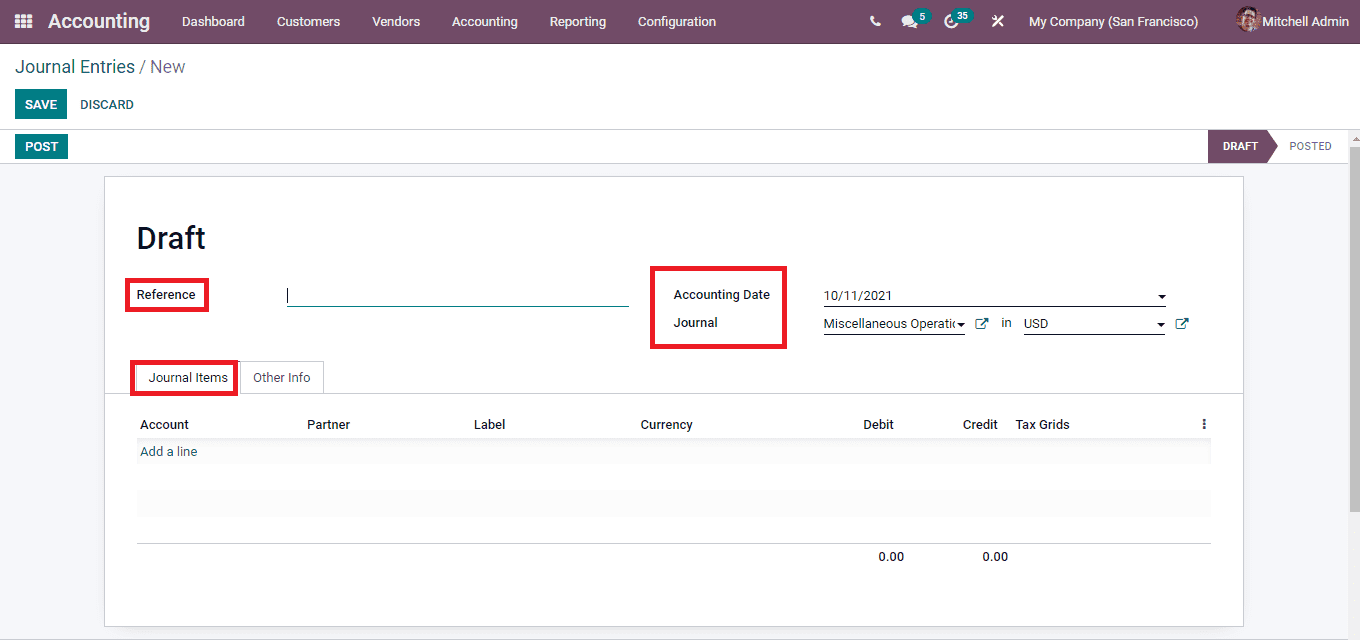Screen dimensions: 1360x640
Task: Open the Reporting menu
Action: (577, 21)
